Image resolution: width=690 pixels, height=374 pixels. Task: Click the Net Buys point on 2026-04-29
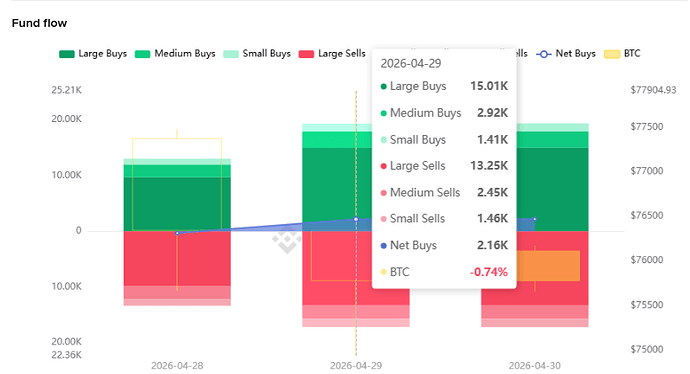click(x=356, y=219)
